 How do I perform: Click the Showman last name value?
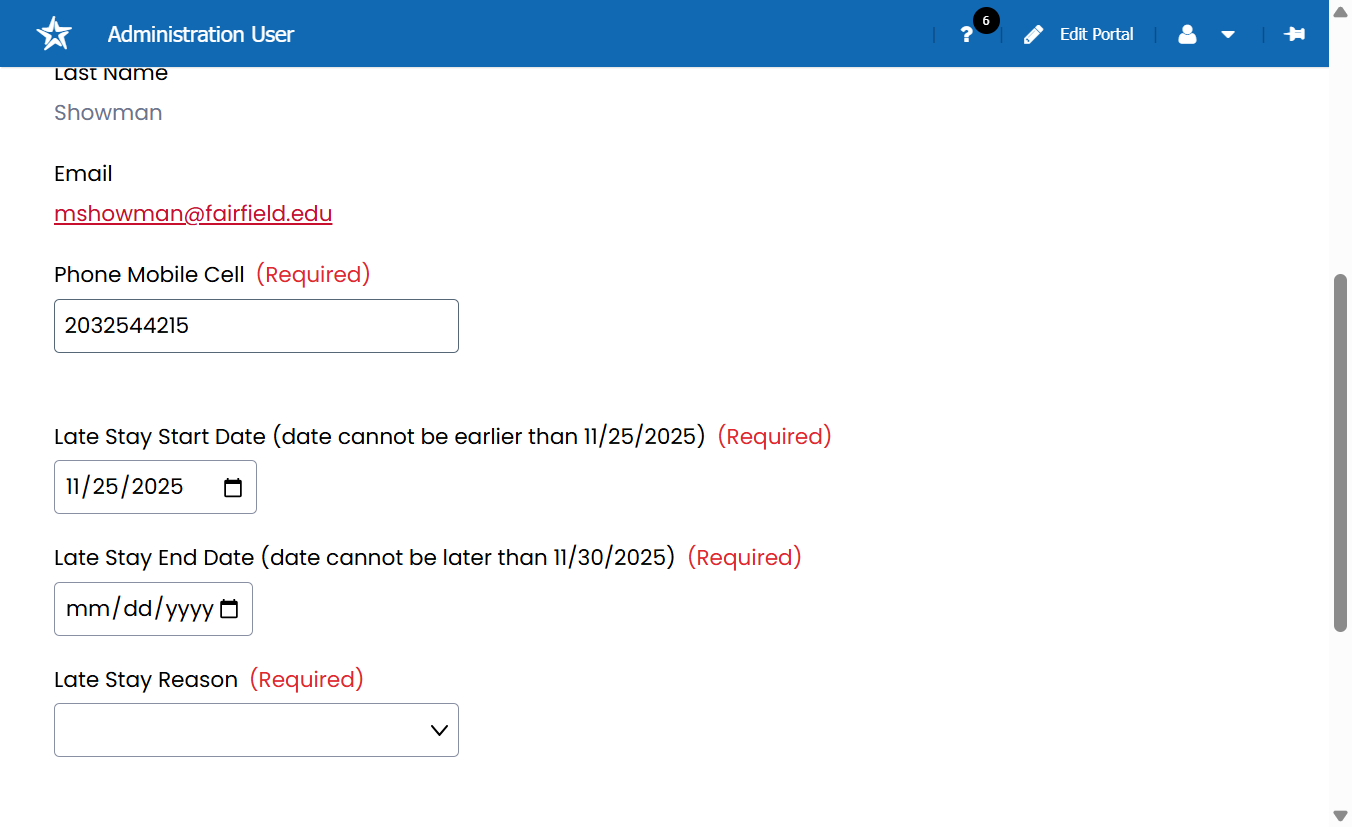point(108,113)
